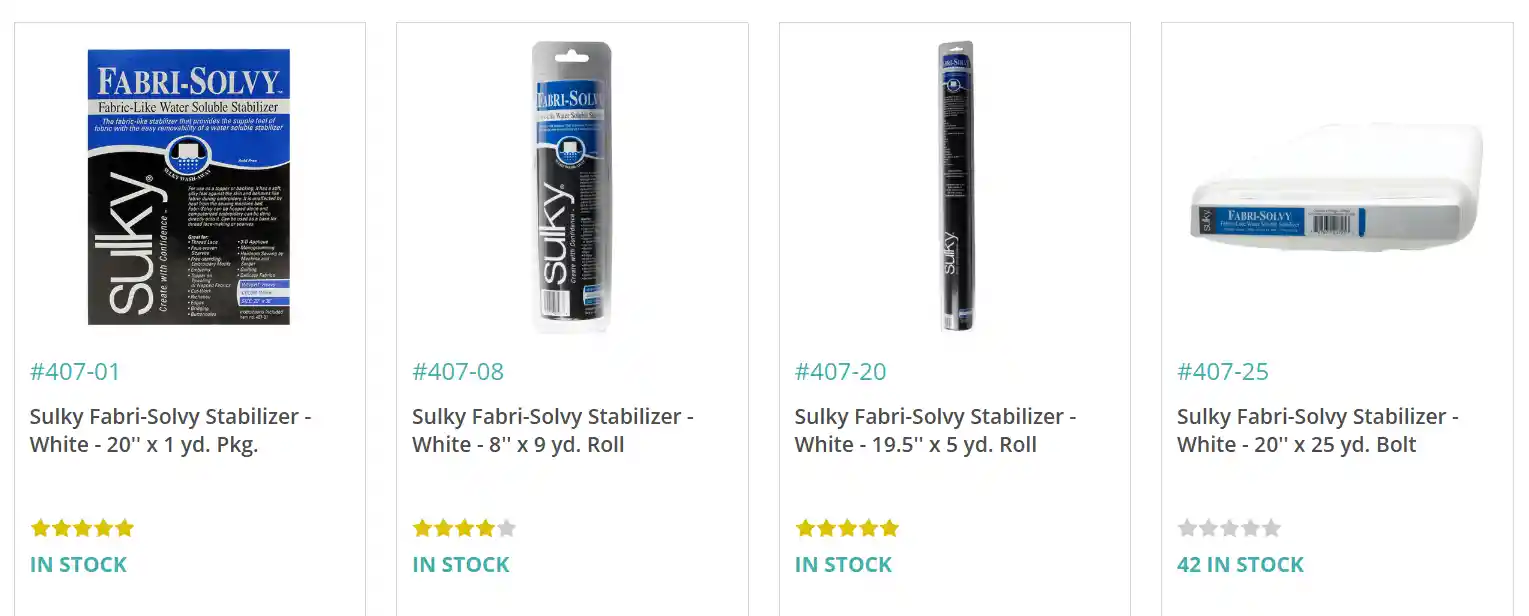The image size is (1529, 616).
Task: Click item number #407-20
Action: pyautogui.click(x=841, y=372)
